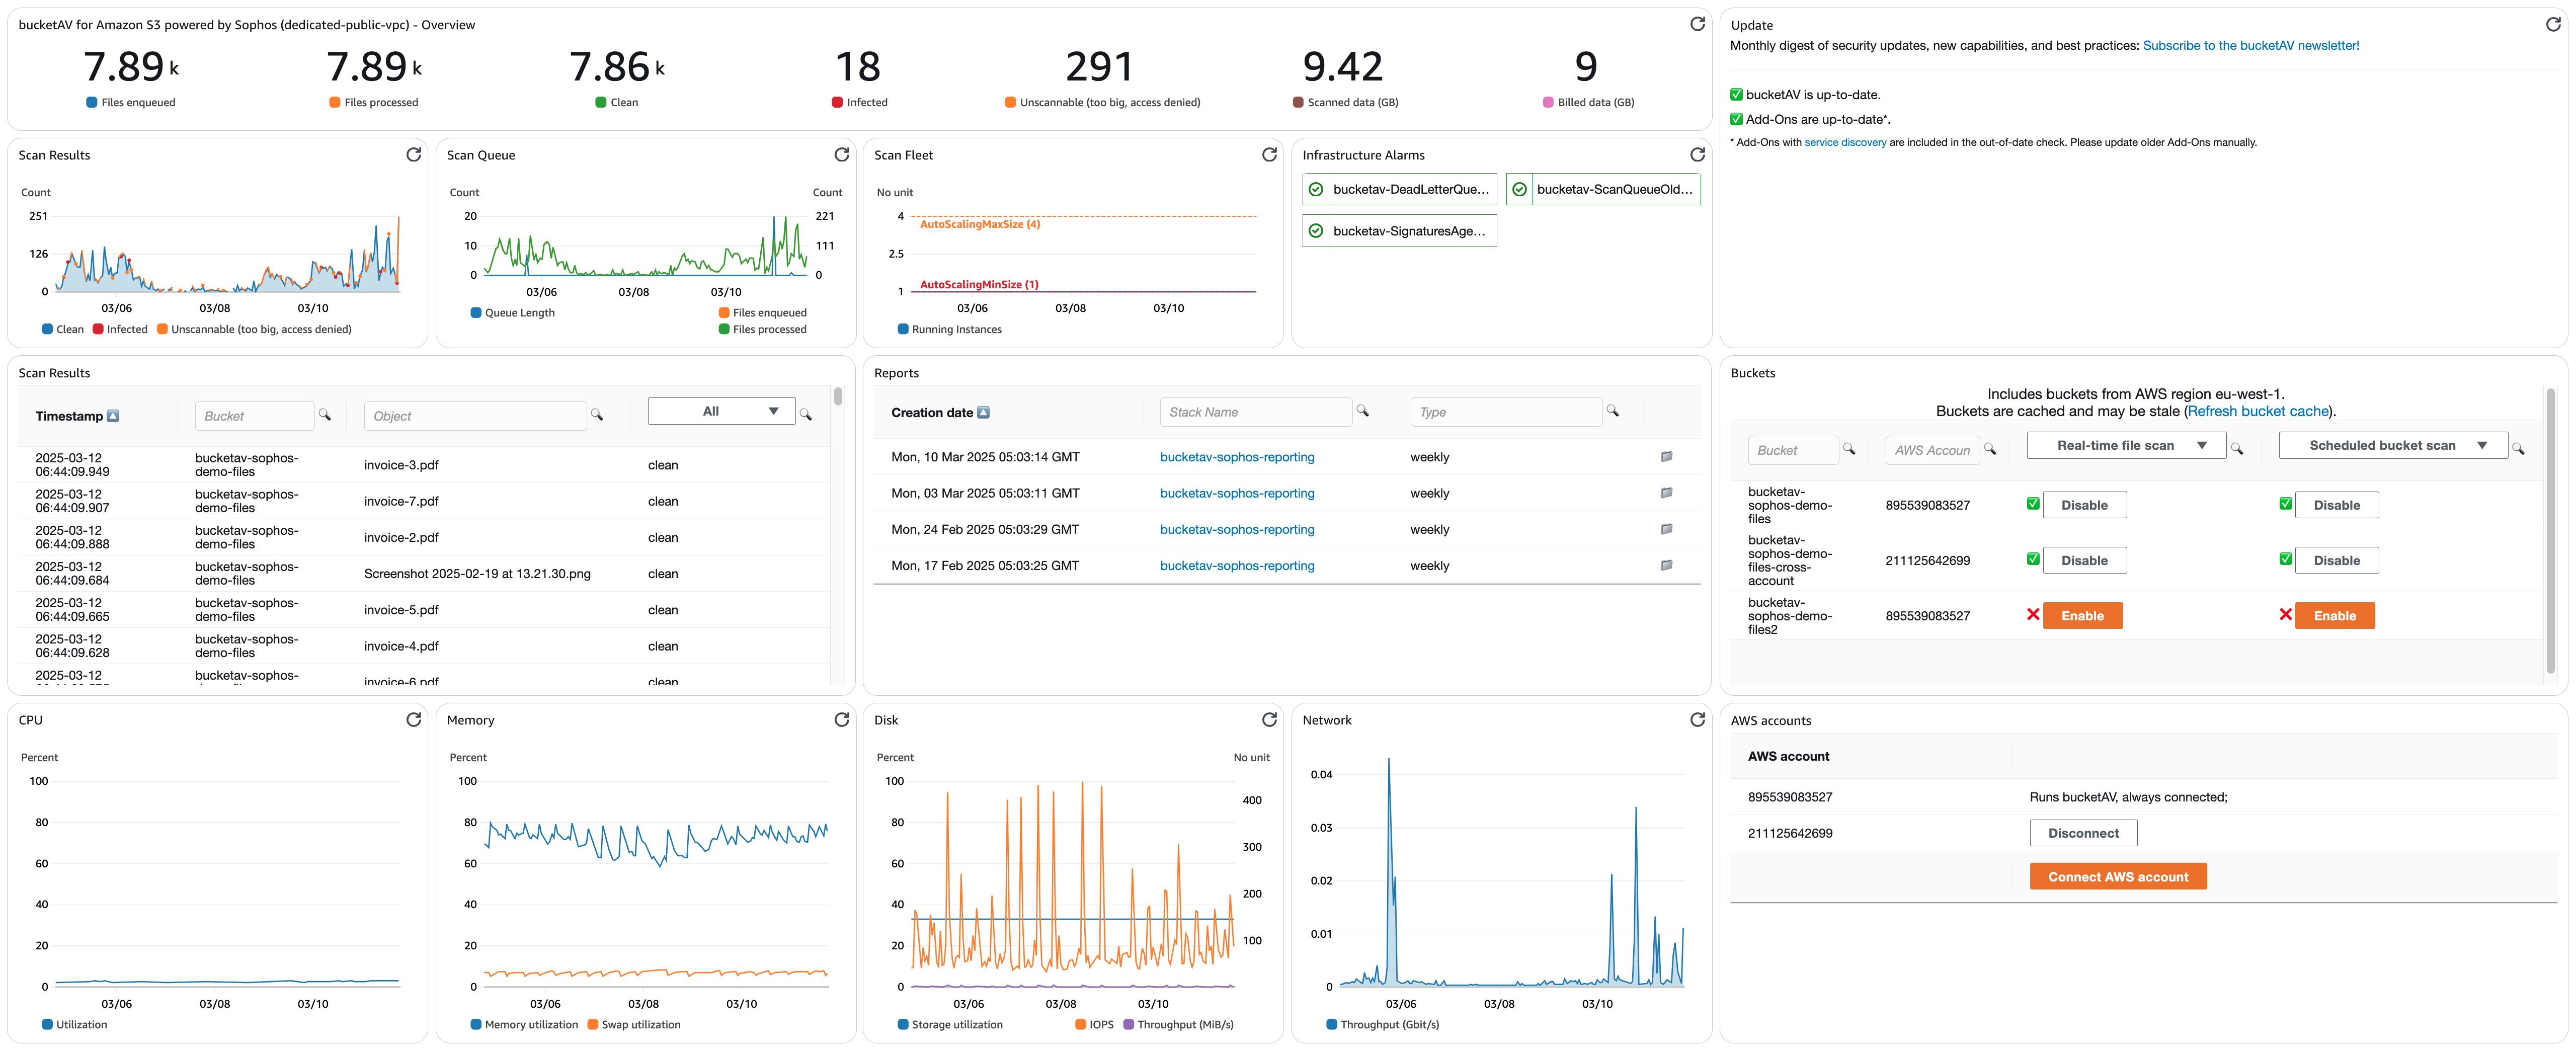Refresh the Scan Fleet chart
Viewport: 2576px width, 1053px height.
(x=1269, y=154)
